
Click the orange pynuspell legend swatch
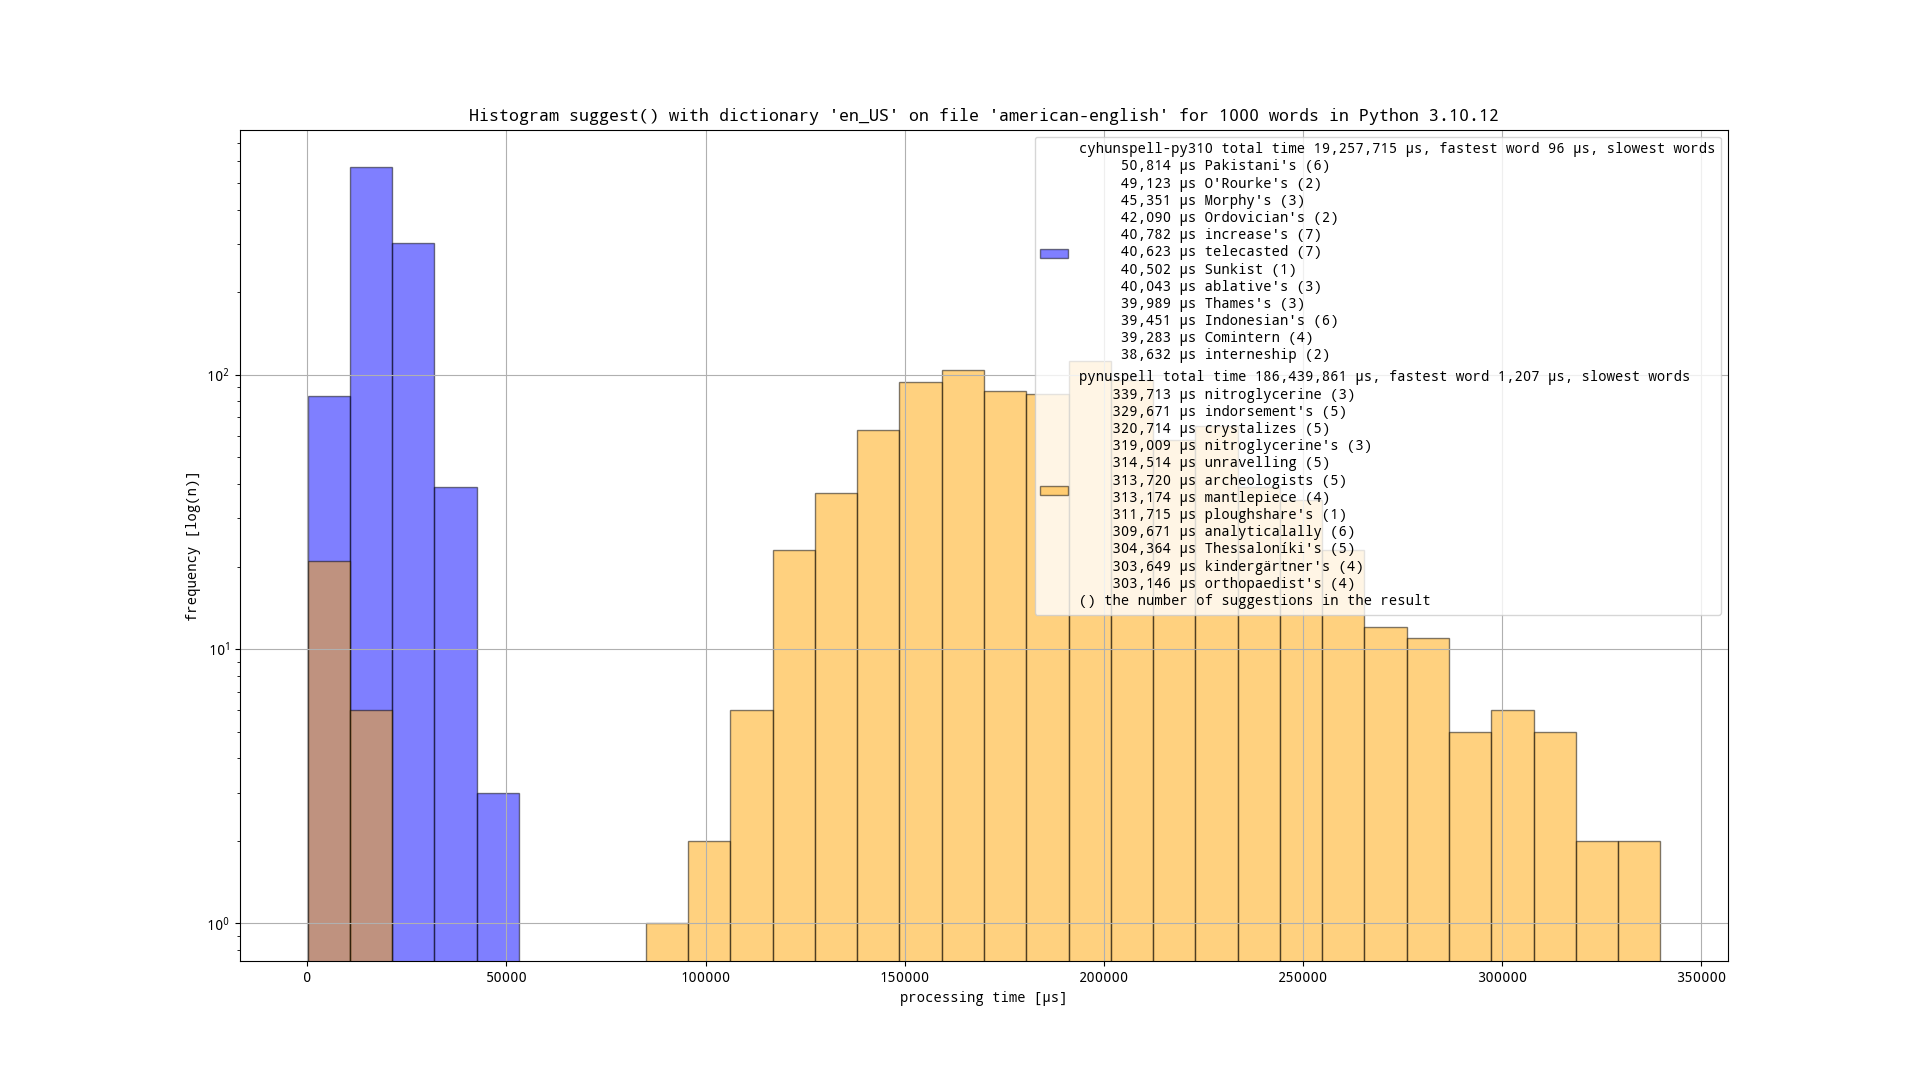[1054, 491]
